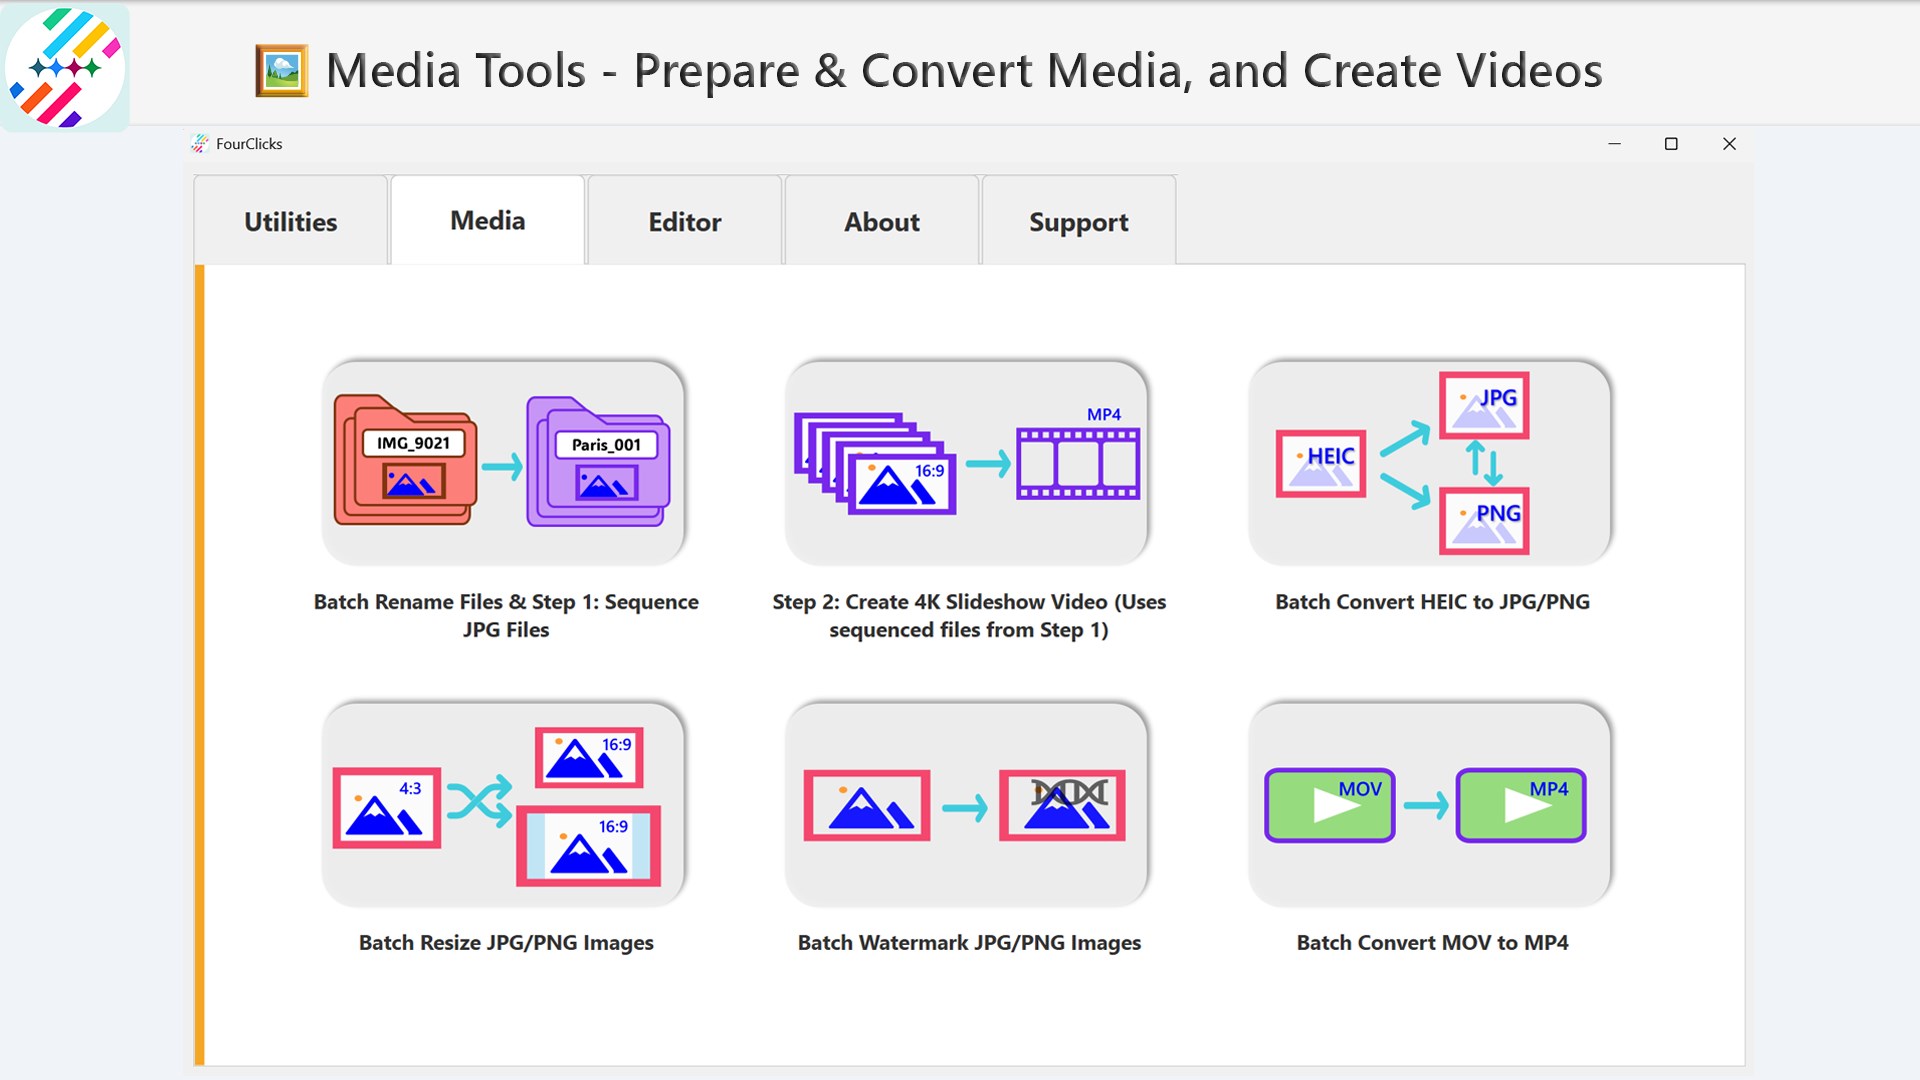Open the Editor tab
Image resolution: width=1920 pixels, height=1080 pixels.
pyautogui.click(x=684, y=221)
